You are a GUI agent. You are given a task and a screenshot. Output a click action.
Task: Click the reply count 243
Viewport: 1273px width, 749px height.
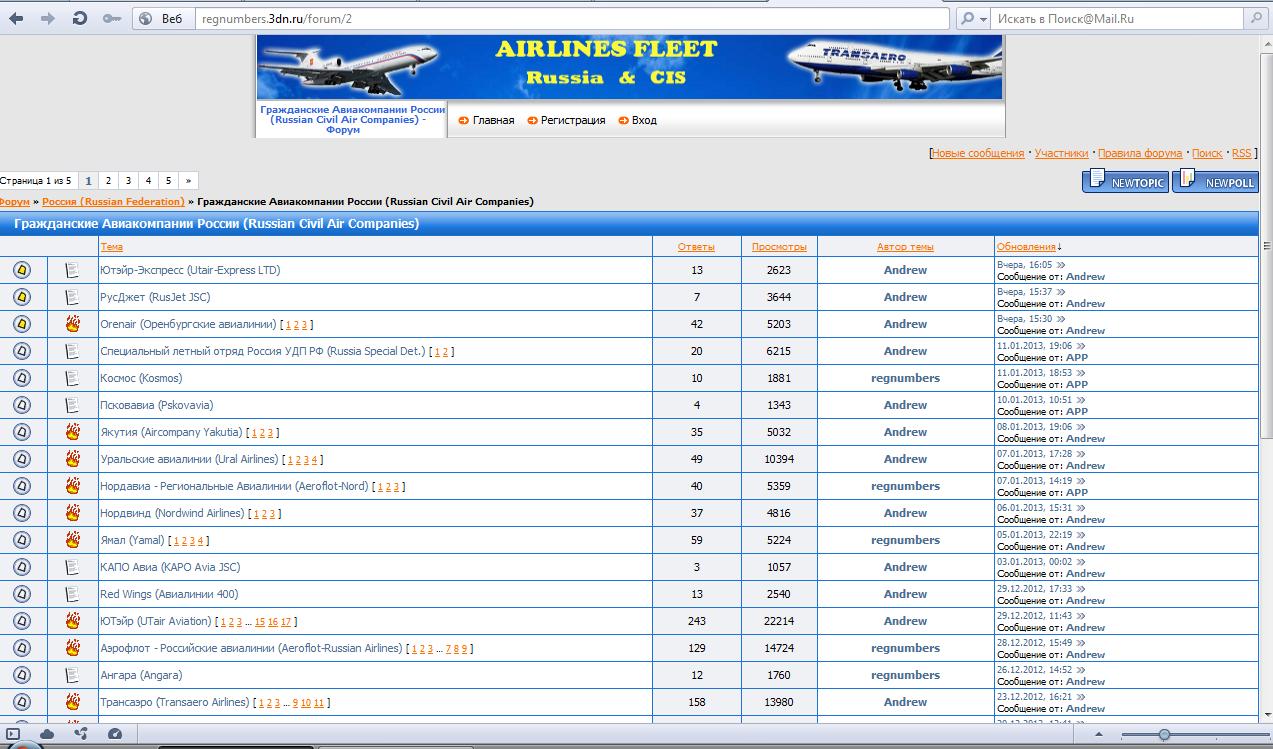pos(697,621)
